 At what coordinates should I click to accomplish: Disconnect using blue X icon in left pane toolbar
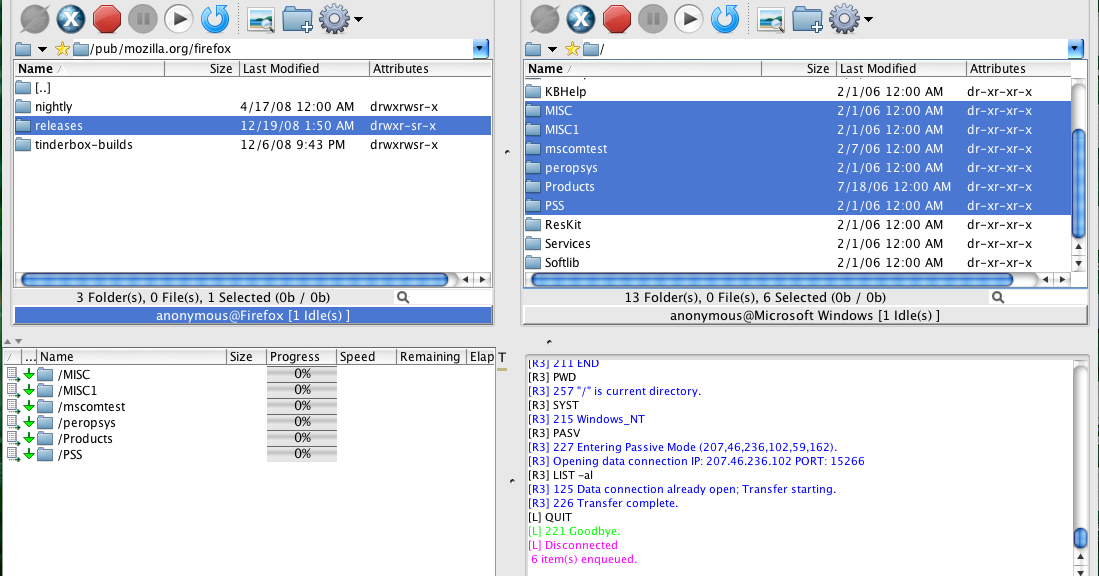pos(70,19)
